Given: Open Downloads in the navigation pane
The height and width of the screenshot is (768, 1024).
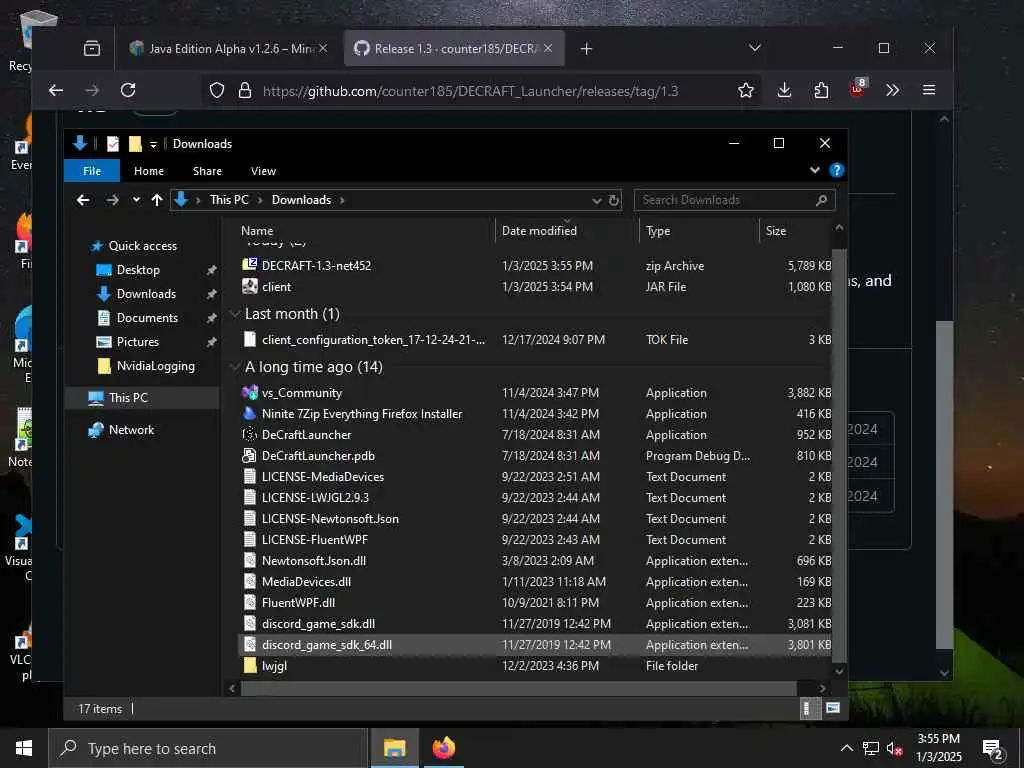Looking at the screenshot, I should 146,294.
